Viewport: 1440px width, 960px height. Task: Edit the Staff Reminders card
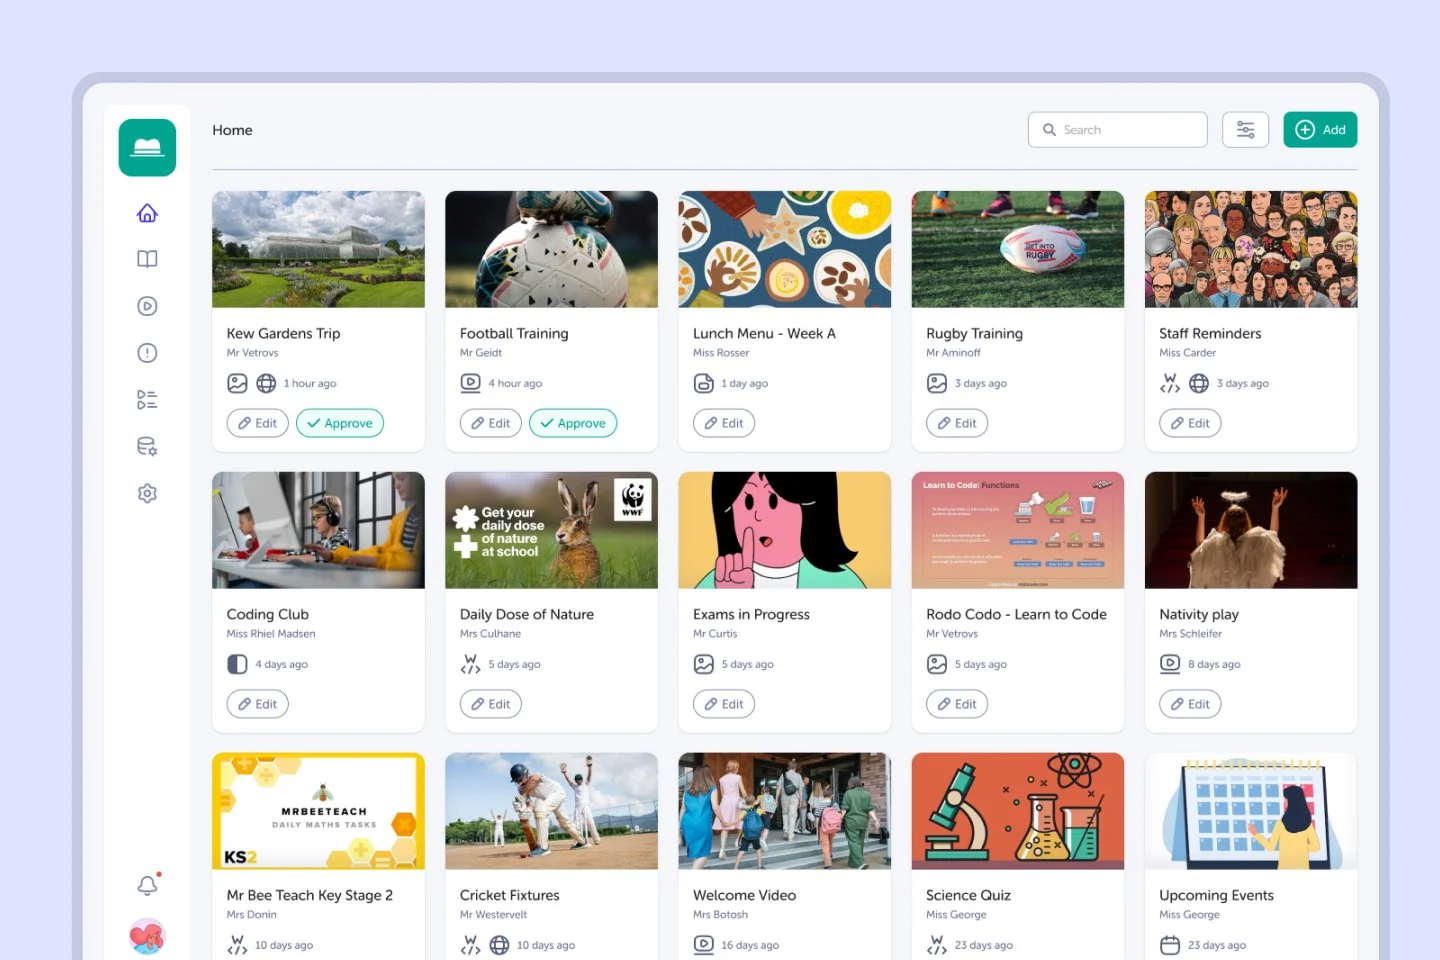[x=1190, y=423]
